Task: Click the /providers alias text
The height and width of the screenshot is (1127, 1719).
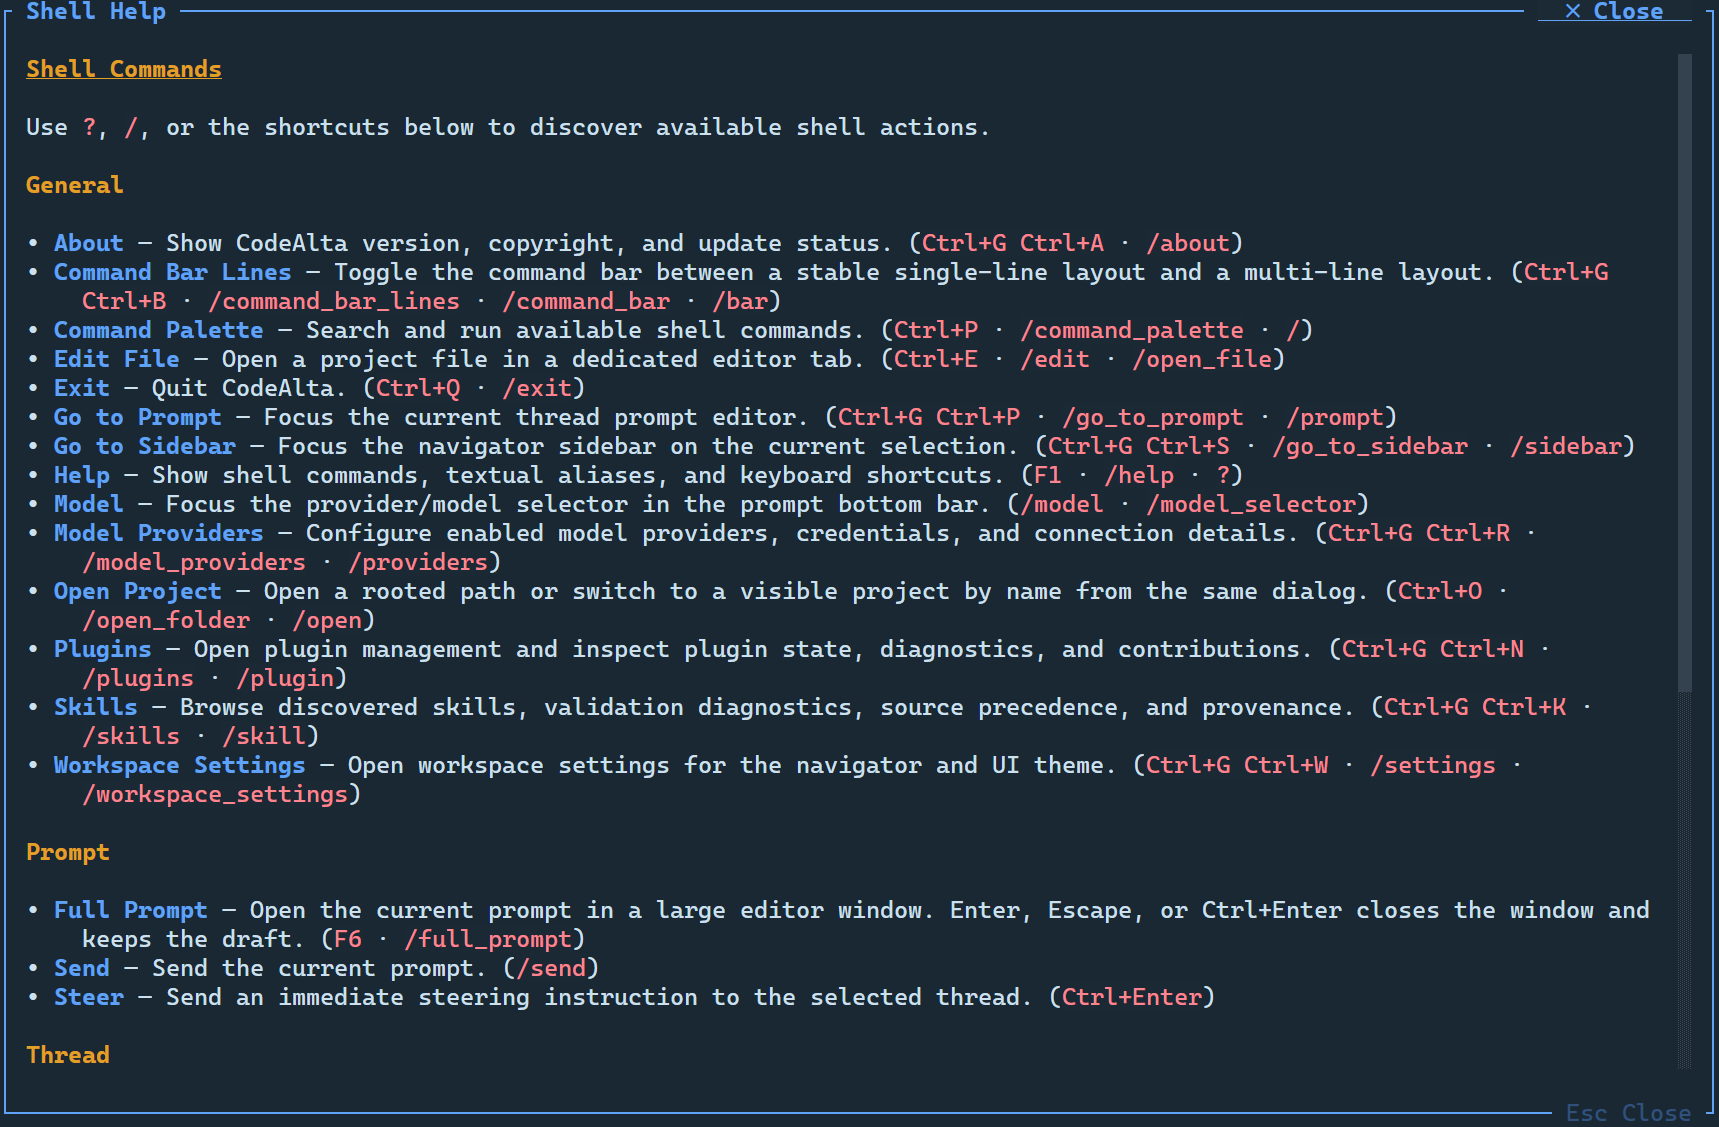Action: click(418, 562)
